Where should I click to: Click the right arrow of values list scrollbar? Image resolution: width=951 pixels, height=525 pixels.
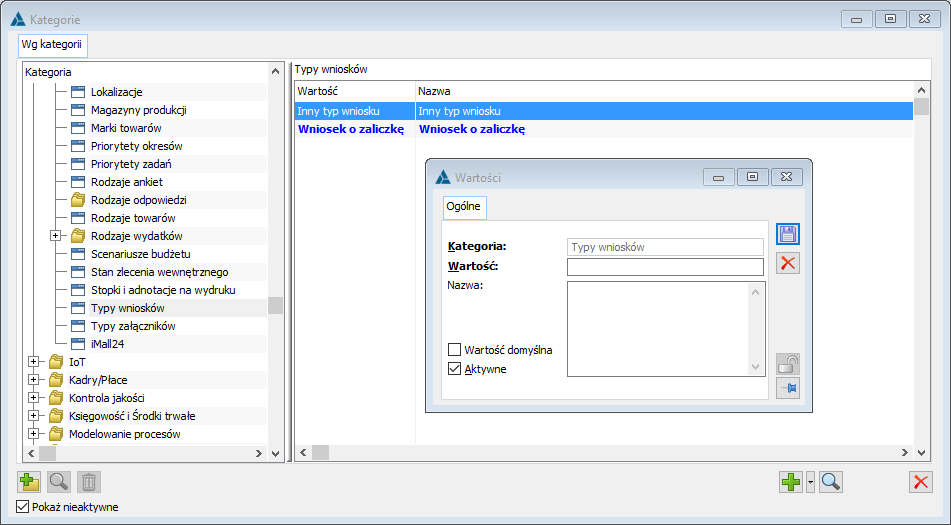pos(904,452)
